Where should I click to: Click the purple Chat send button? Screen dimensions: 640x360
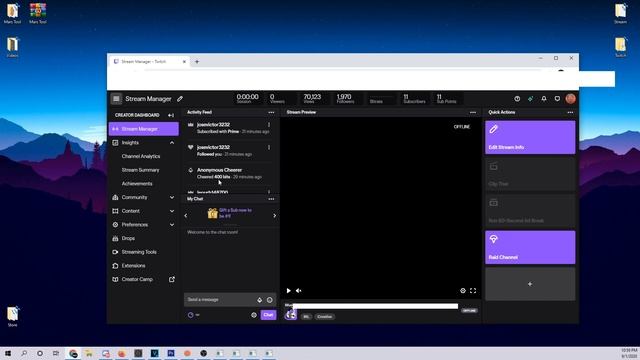tap(268, 315)
